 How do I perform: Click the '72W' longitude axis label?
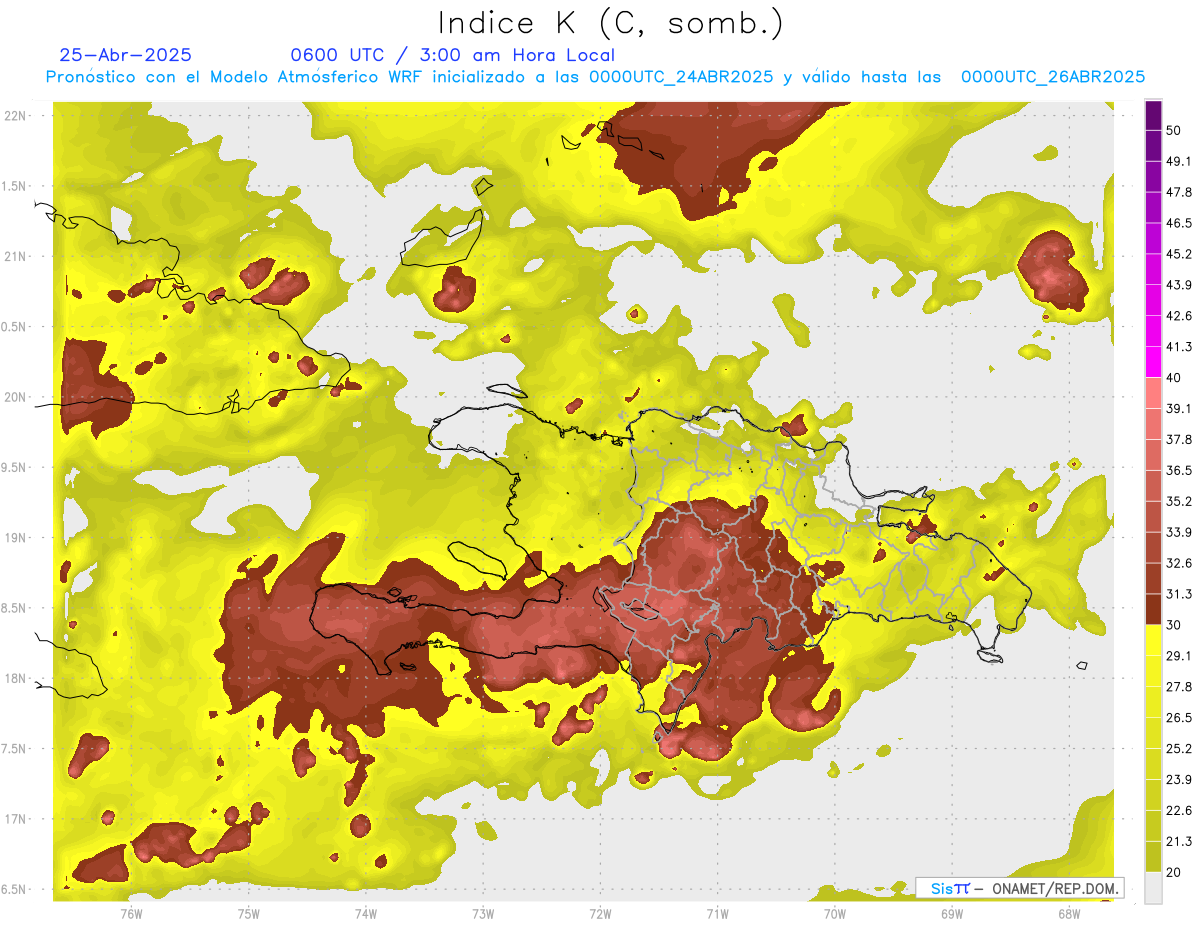click(600, 913)
